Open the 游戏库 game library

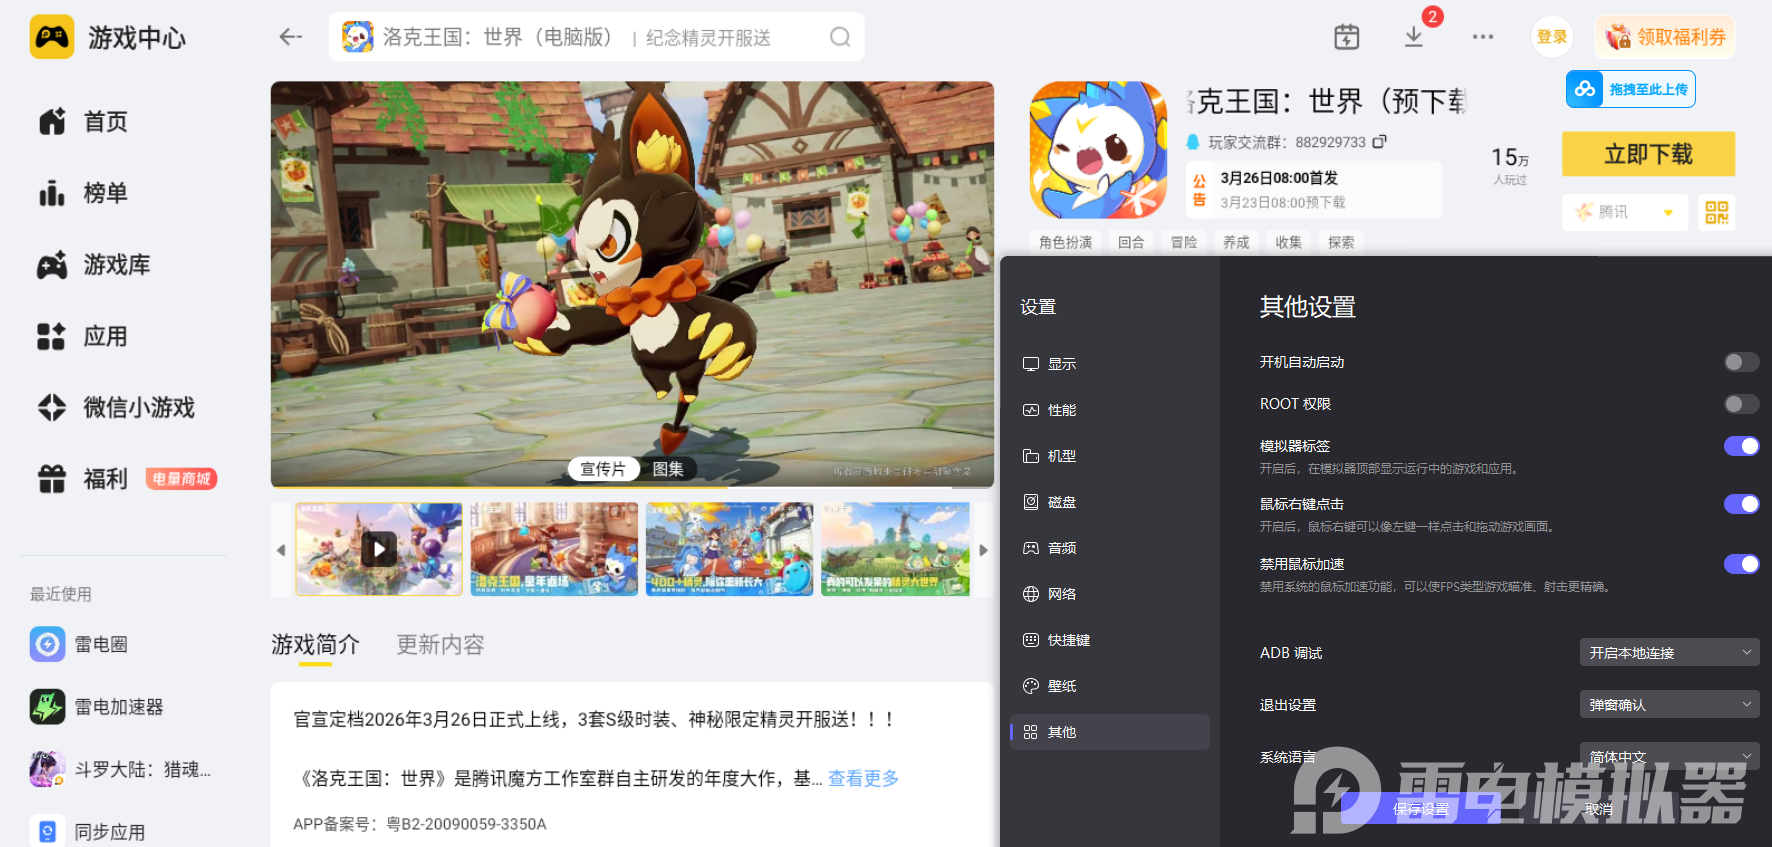coord(95,265)
